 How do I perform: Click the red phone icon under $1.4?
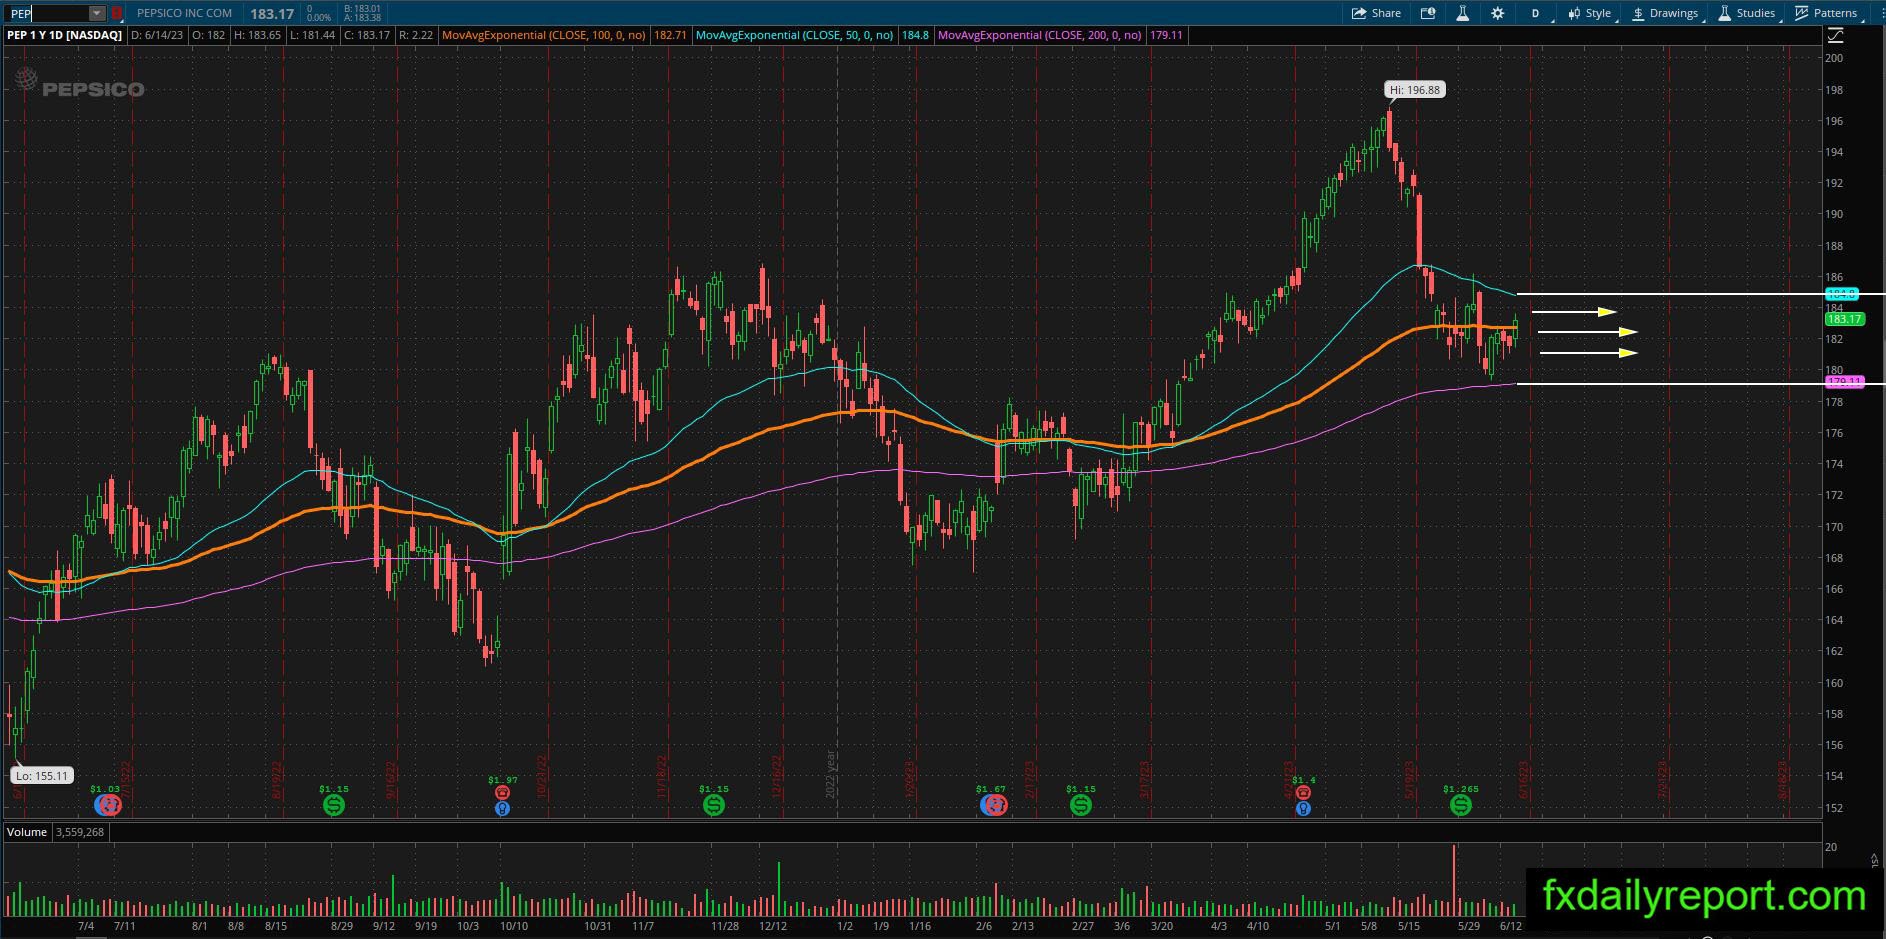tap(1303, 792)
